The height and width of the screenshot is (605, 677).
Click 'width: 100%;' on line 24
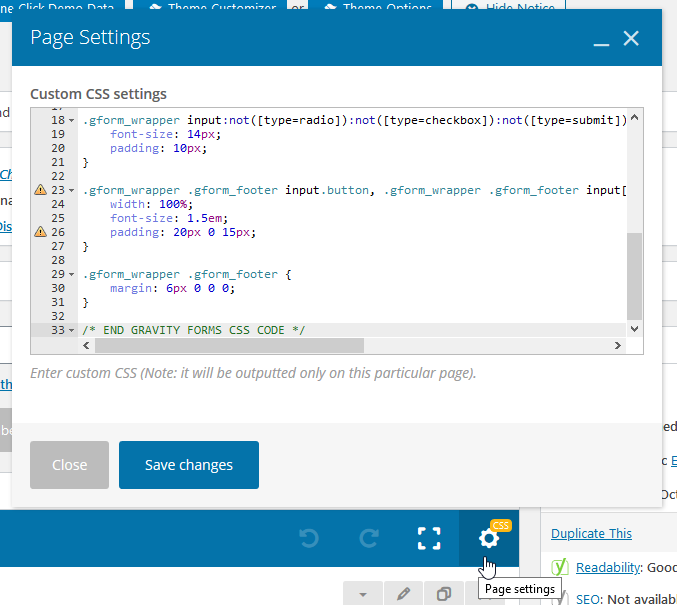click(151, 204)
